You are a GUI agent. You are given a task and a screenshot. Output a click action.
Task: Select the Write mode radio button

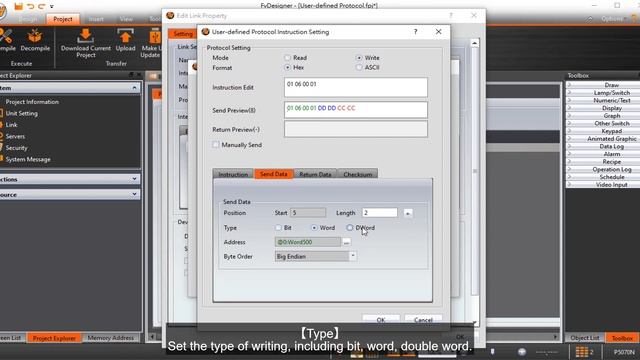pyautogui.click(x=359, y=58)
